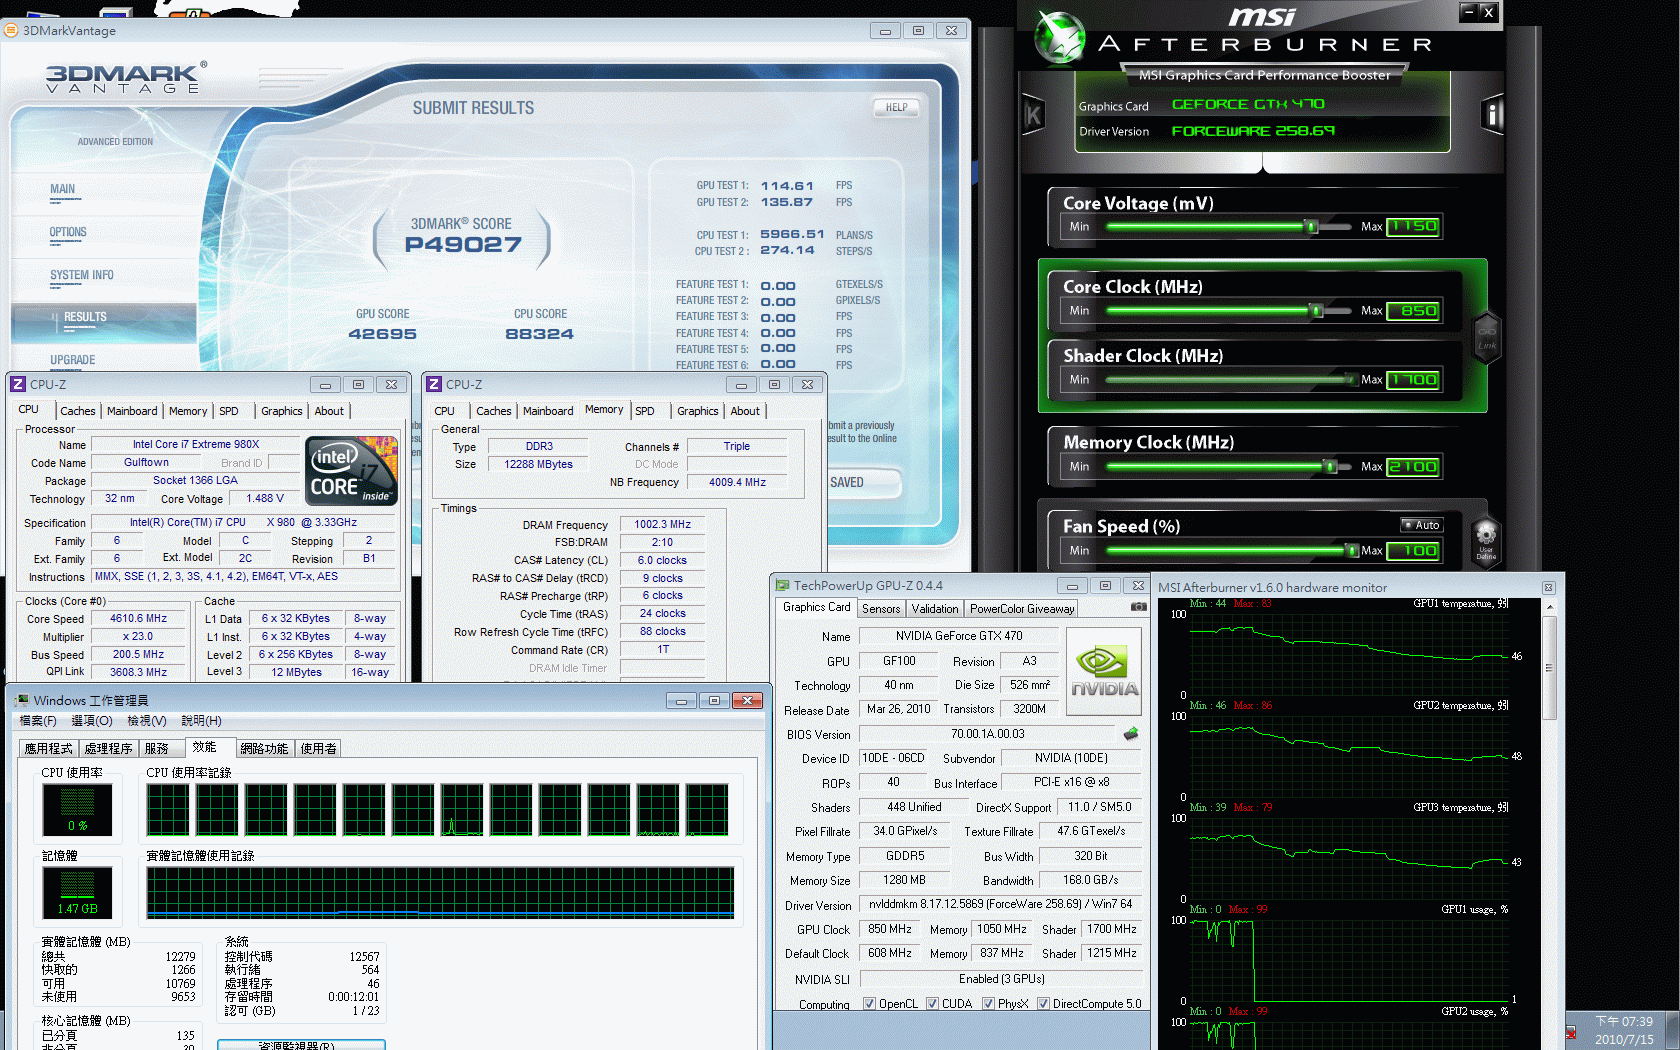Open Mainboard tab in the left CPU-Z window

(132, 411)
